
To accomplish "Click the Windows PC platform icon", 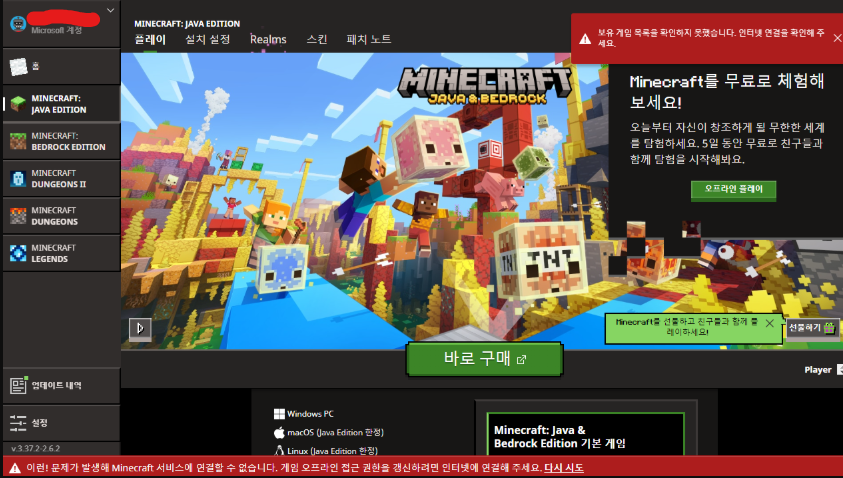I will tap(279, 414).
